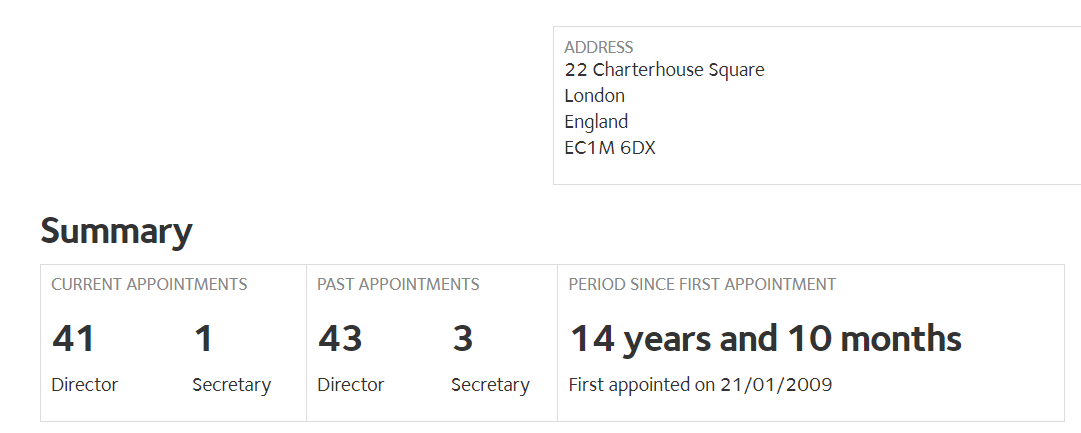This screenshot has width=1081, height=433.
Task: Click PERIOD SINCE FIRST APPOINTMENT label
Action: pyautogui.click(x=702, y=284)
